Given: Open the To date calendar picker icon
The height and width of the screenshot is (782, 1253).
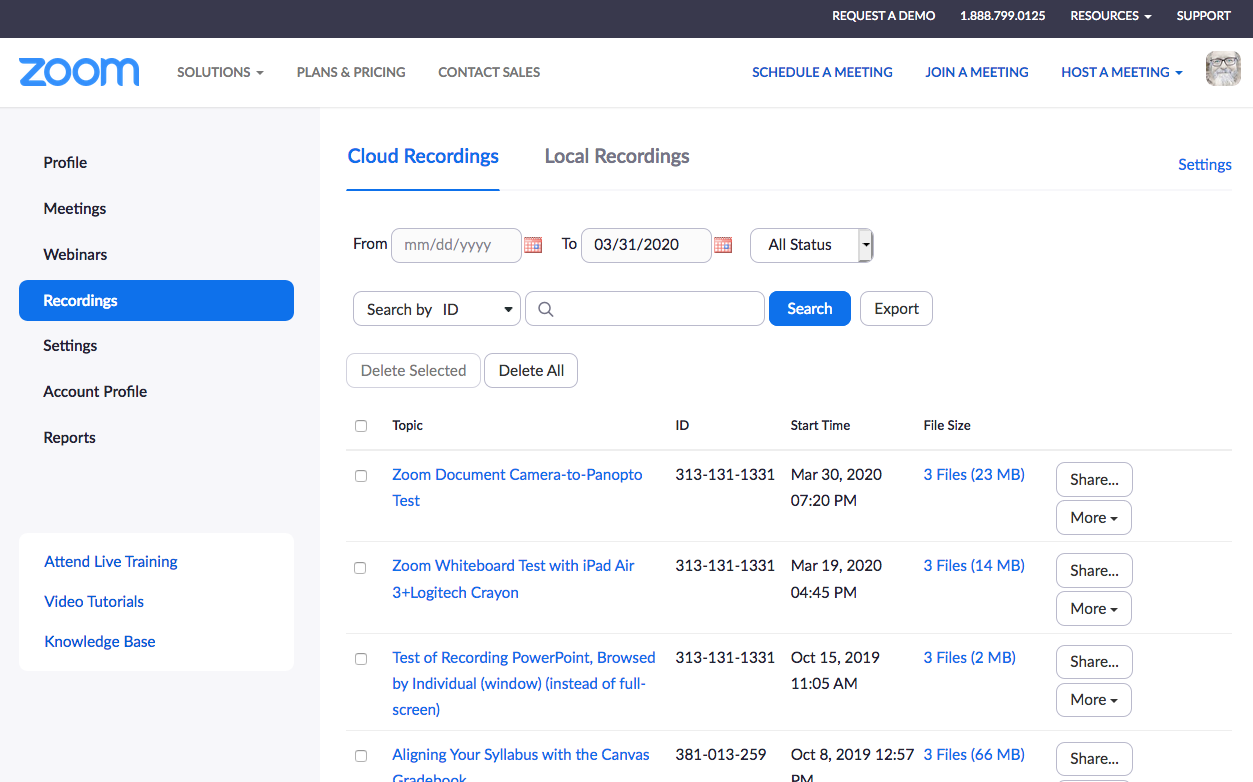Looking at the screenshot, I should (723, 245).
